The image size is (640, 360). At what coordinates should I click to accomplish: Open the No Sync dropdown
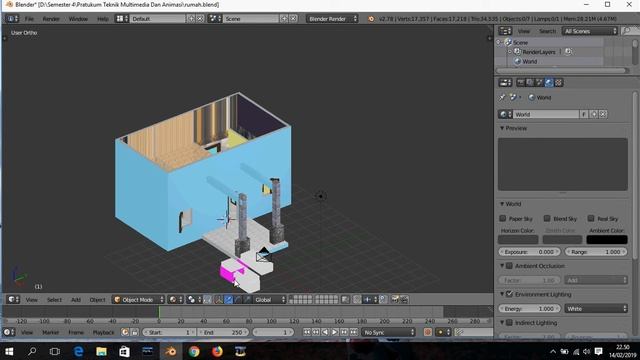[x=388, y=332]
